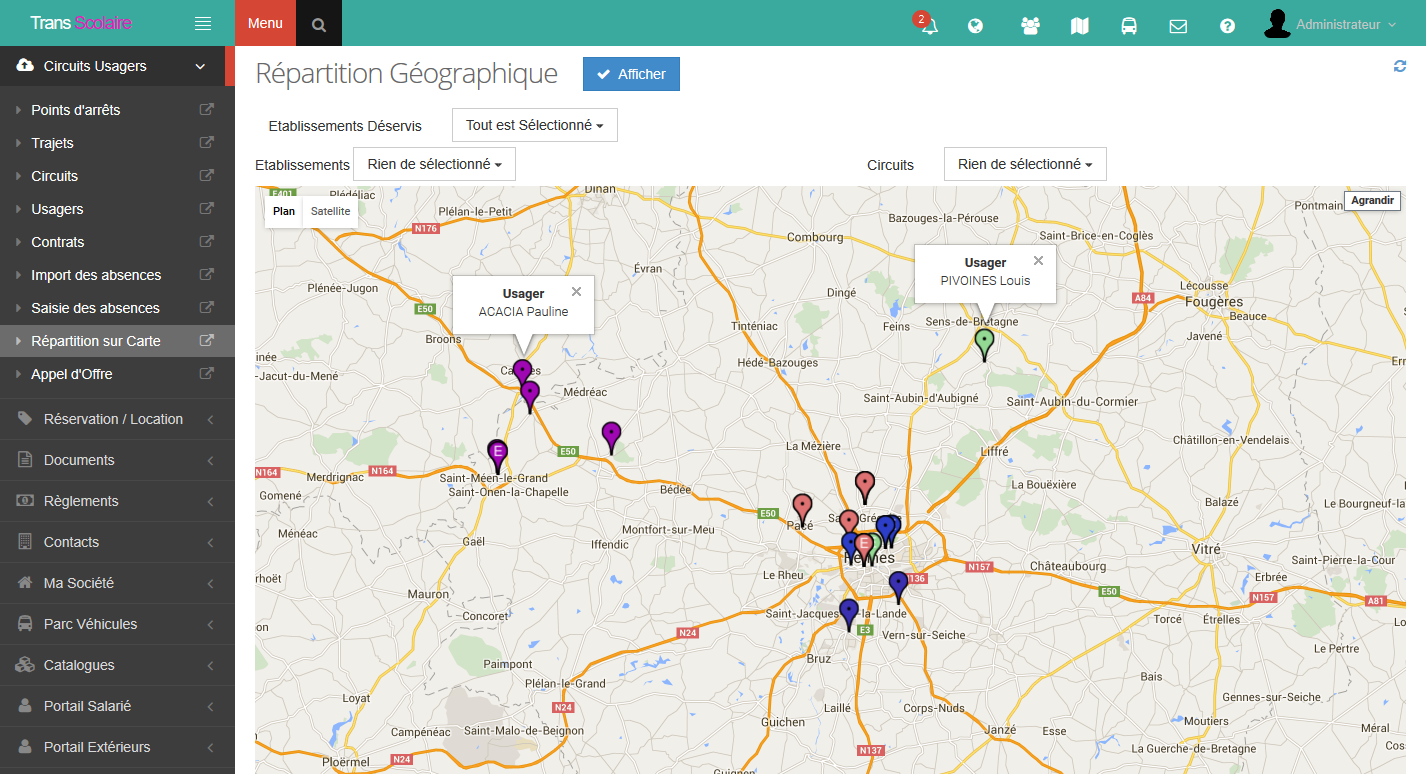
Task: Click the bus icon in top bar
Action: click(x=1128, y=26)
